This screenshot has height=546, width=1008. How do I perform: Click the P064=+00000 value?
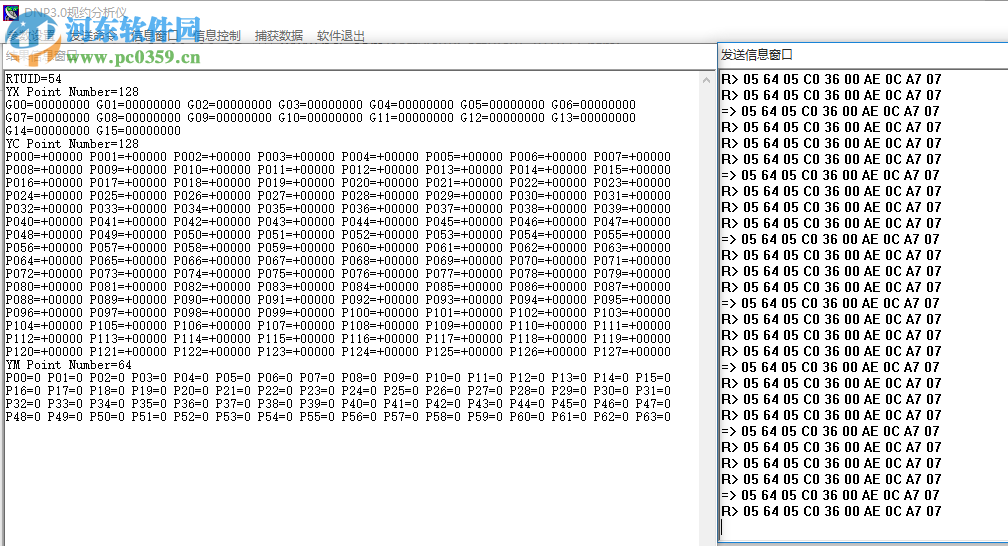coord(44,261)
